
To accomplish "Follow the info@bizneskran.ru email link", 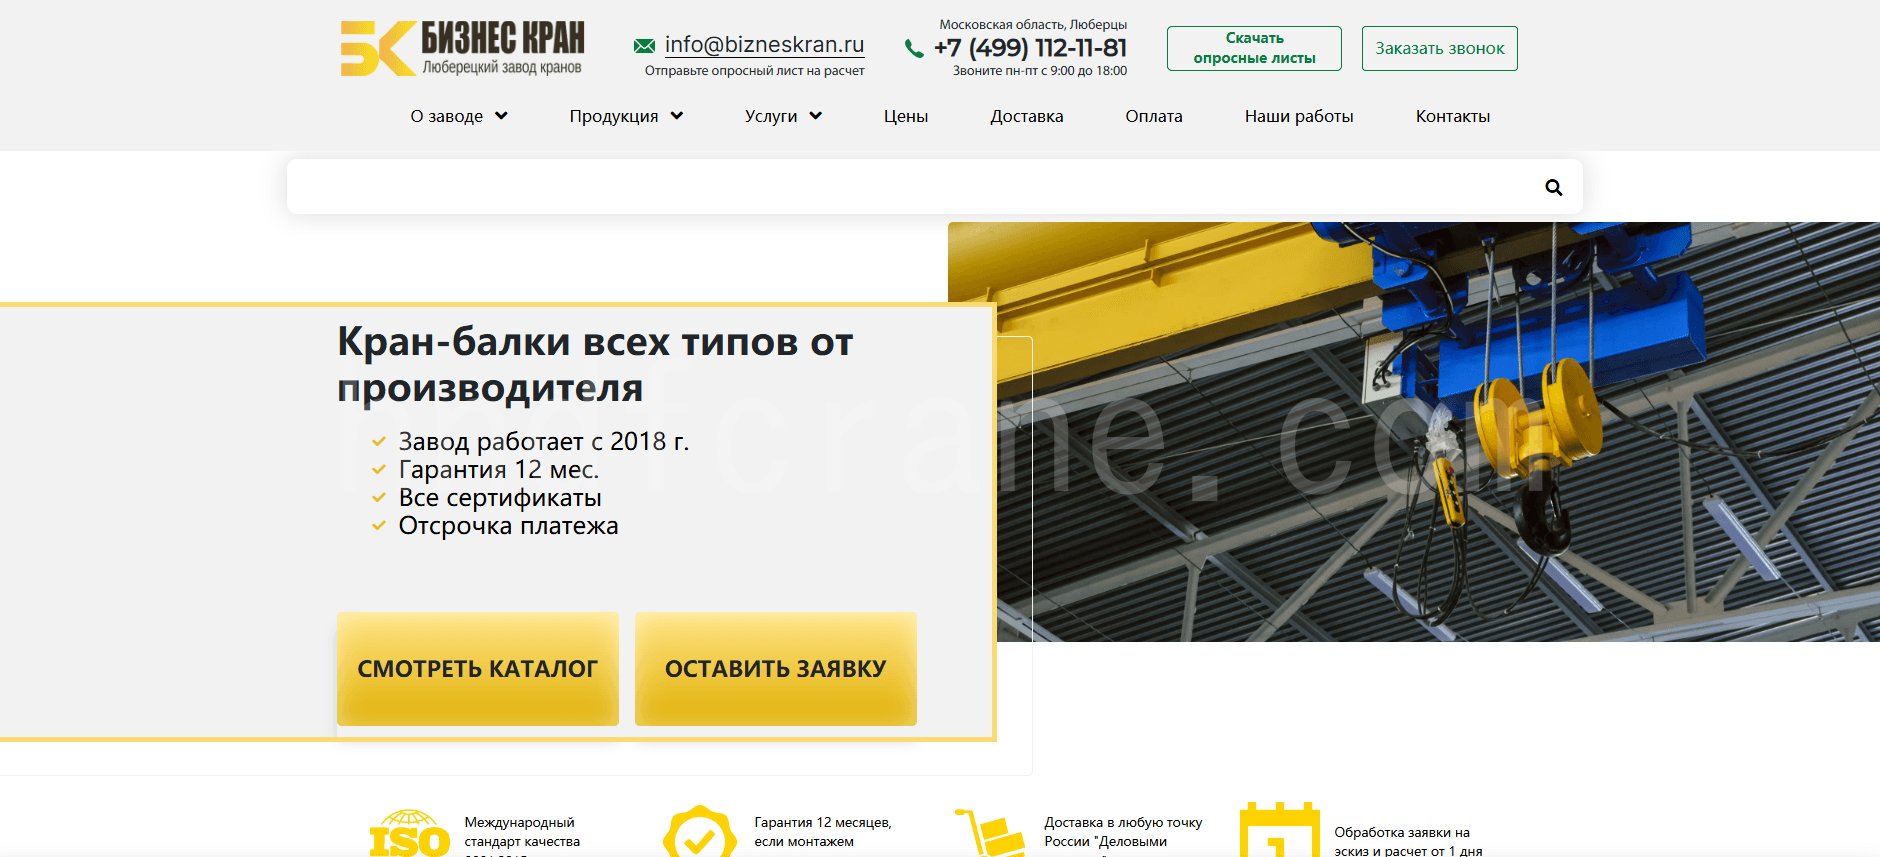I will pyautogui.click(x=764, y=45).
